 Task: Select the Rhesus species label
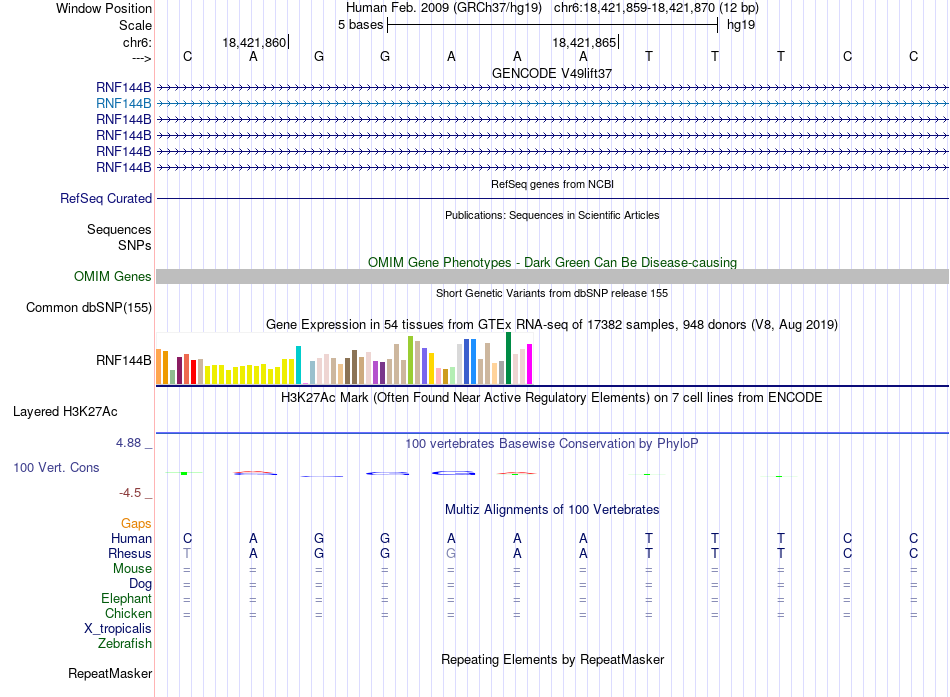coord(130,554)
